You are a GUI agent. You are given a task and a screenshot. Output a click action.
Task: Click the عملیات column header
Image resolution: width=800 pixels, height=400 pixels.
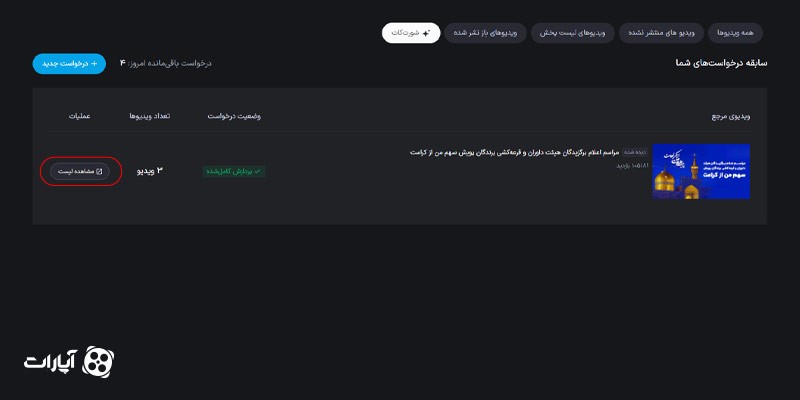tap(80, 116)
